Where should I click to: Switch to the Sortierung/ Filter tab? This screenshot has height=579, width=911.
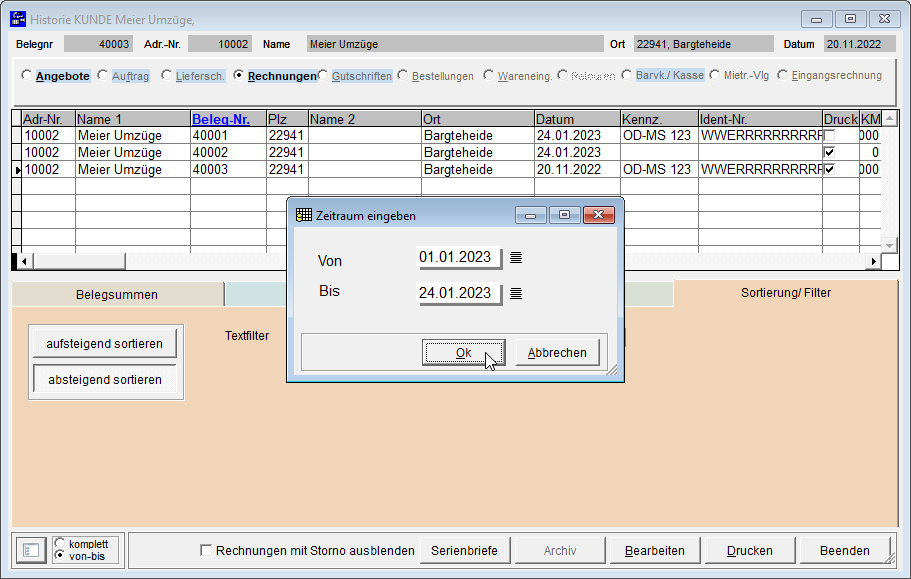pos(786,293)
